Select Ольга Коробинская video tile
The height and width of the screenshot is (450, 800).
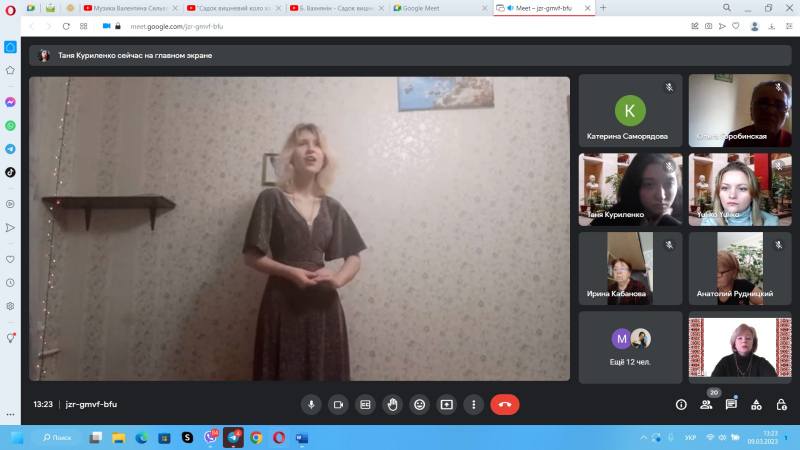740,111
